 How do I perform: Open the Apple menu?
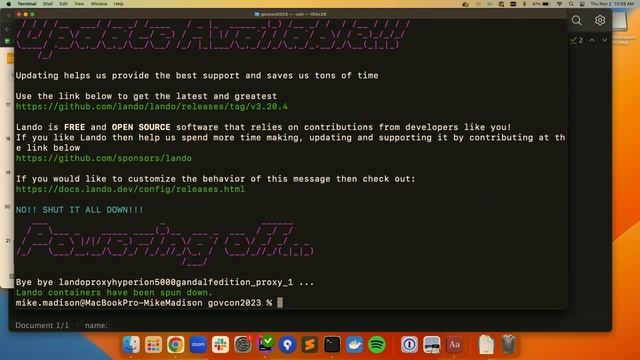coord(9,4)
